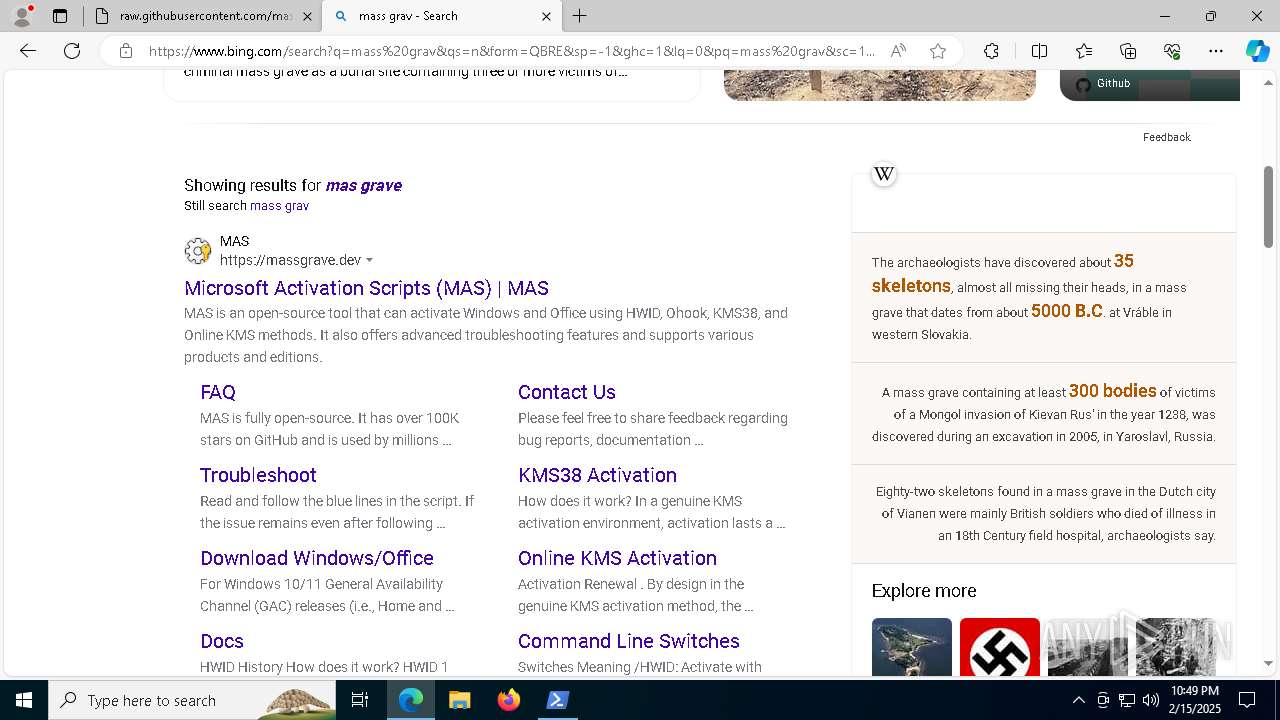Click the Github card label
The width and height of the screenshot is (1280, 720).
point(1113,84)
